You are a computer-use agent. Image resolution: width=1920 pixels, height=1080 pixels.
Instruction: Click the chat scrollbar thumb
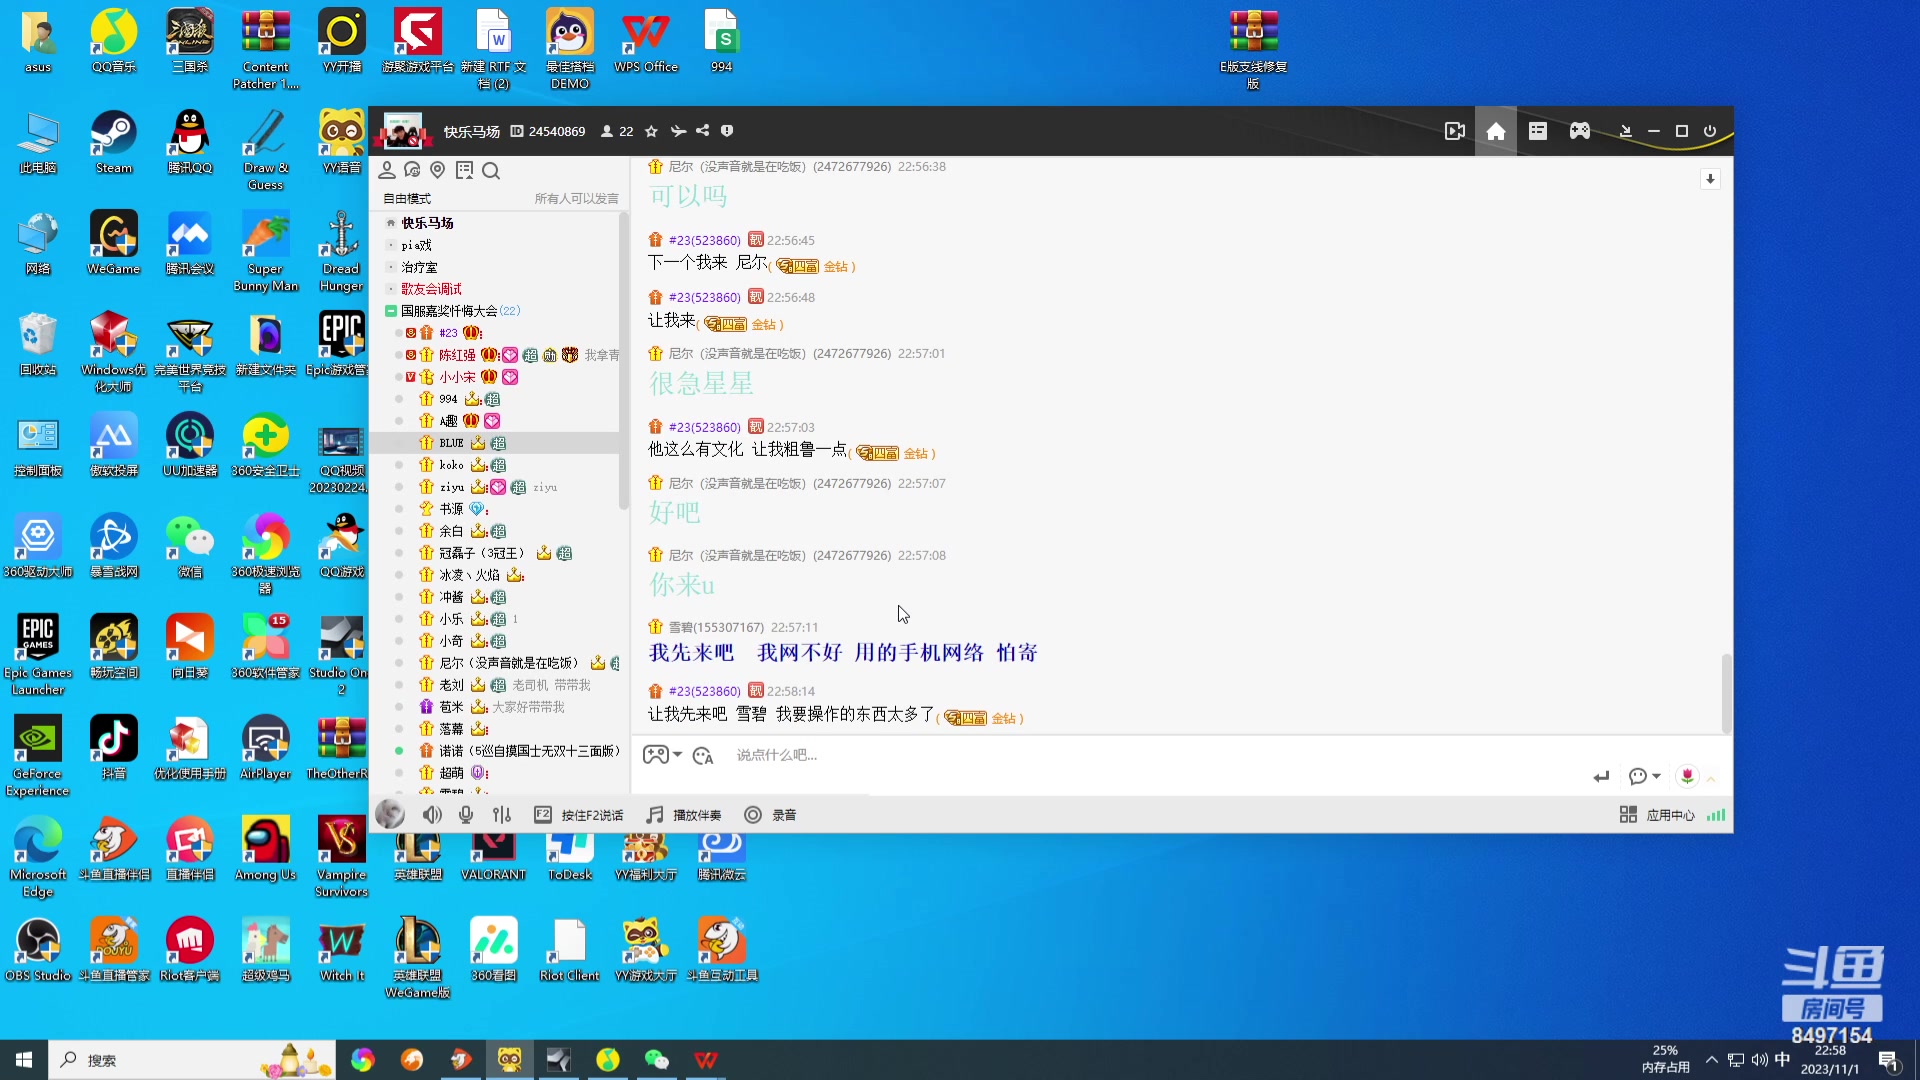[1725, 693]
